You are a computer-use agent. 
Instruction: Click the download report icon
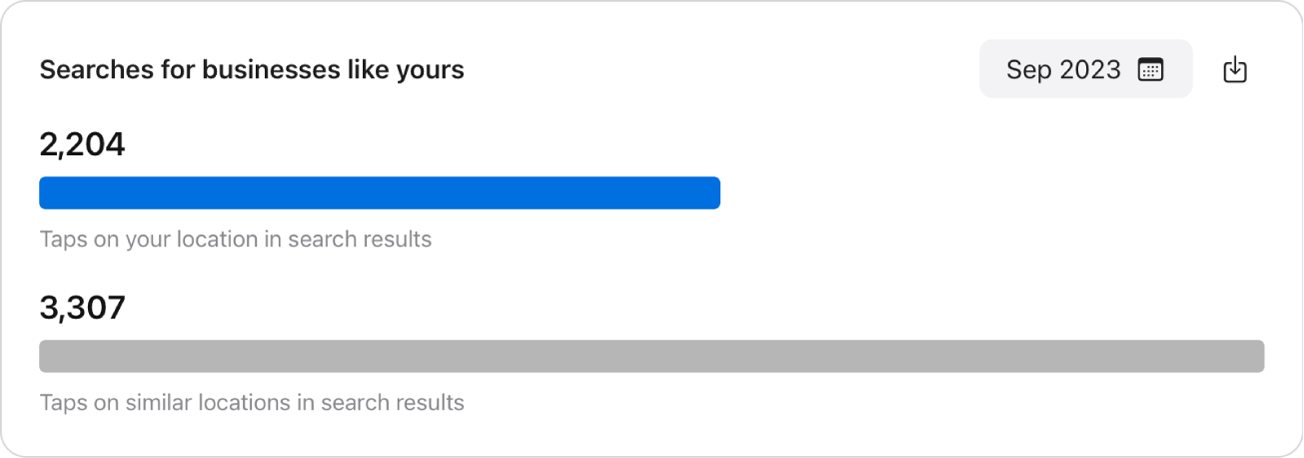point(1235,70)
